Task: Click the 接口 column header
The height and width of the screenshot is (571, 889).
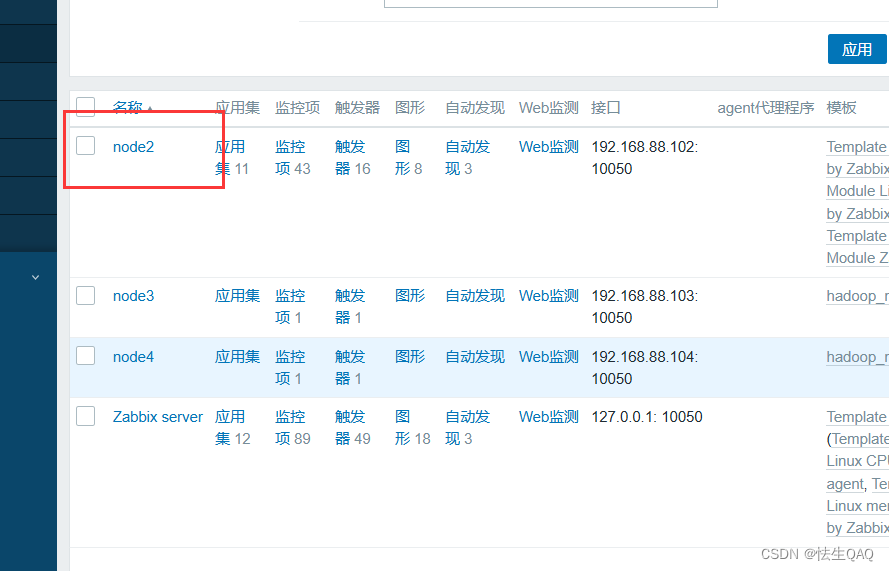Action: (x=606, y=108)
